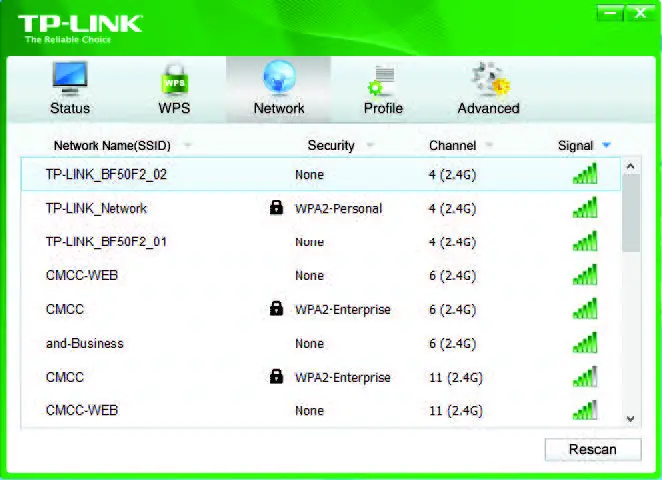
Task: Close the TP-LINK utility window
Action: [640, 14]
